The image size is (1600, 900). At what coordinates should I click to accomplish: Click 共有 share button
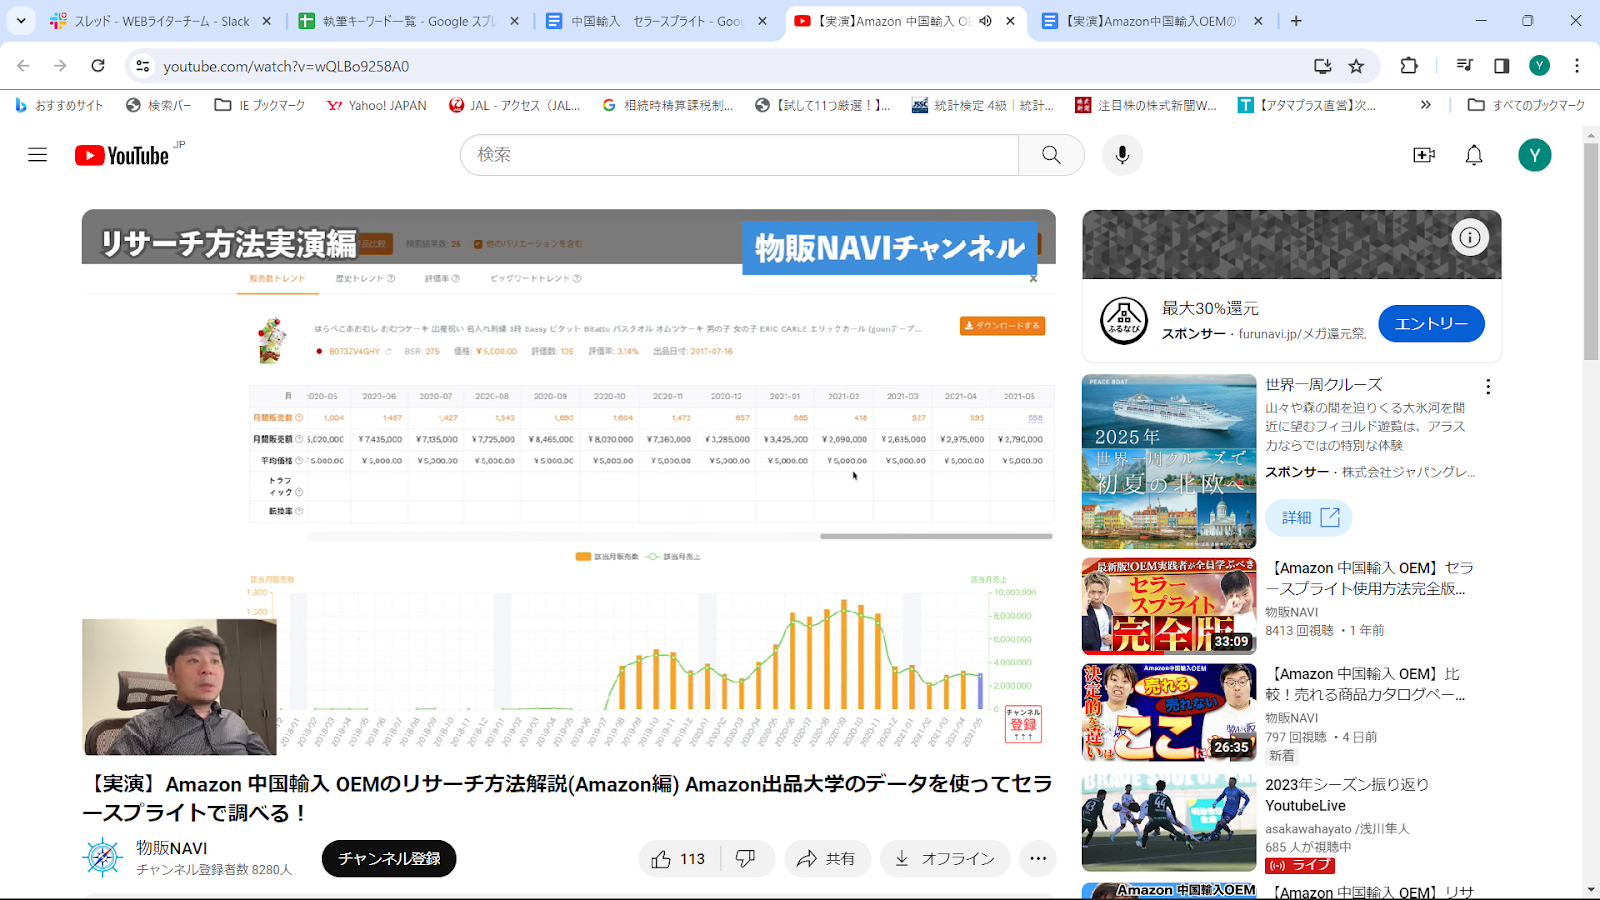(827, 859)
